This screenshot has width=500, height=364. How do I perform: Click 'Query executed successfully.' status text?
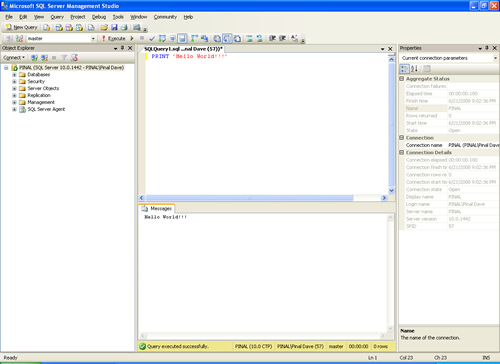(x=178, y=347)
